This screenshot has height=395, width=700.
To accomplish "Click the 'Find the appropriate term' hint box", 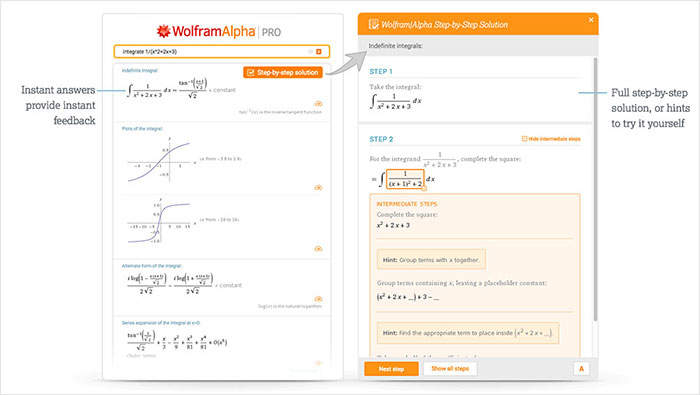I will [468, 333].
